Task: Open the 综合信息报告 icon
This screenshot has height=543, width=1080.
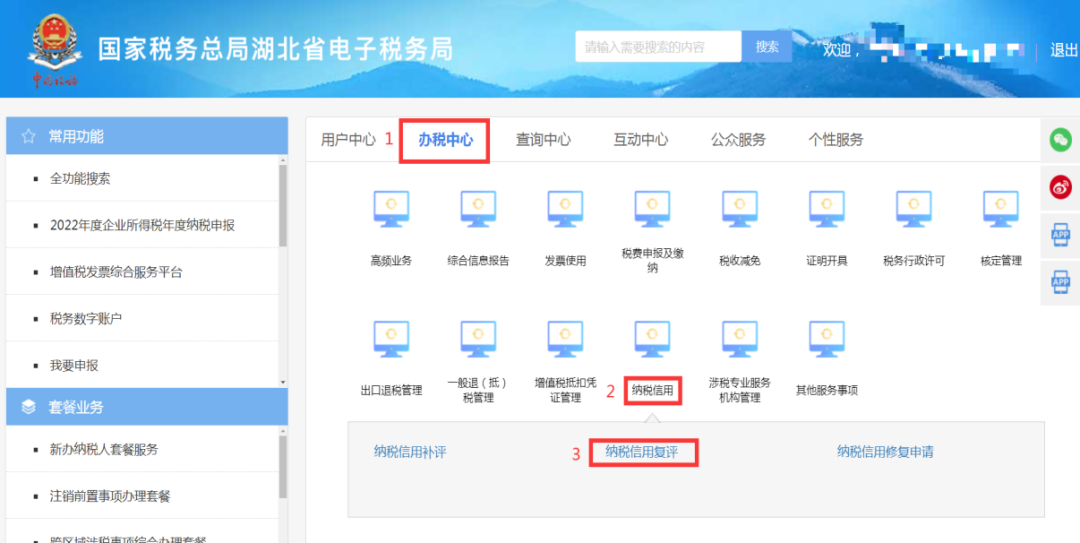Action: tap(478, 209)
